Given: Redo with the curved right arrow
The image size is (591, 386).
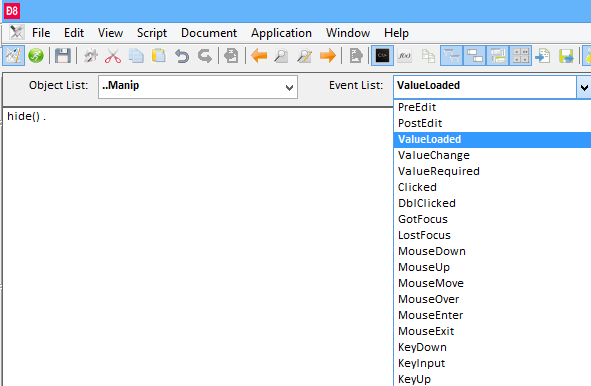Looking at the screenshot, I should [205, 56].
